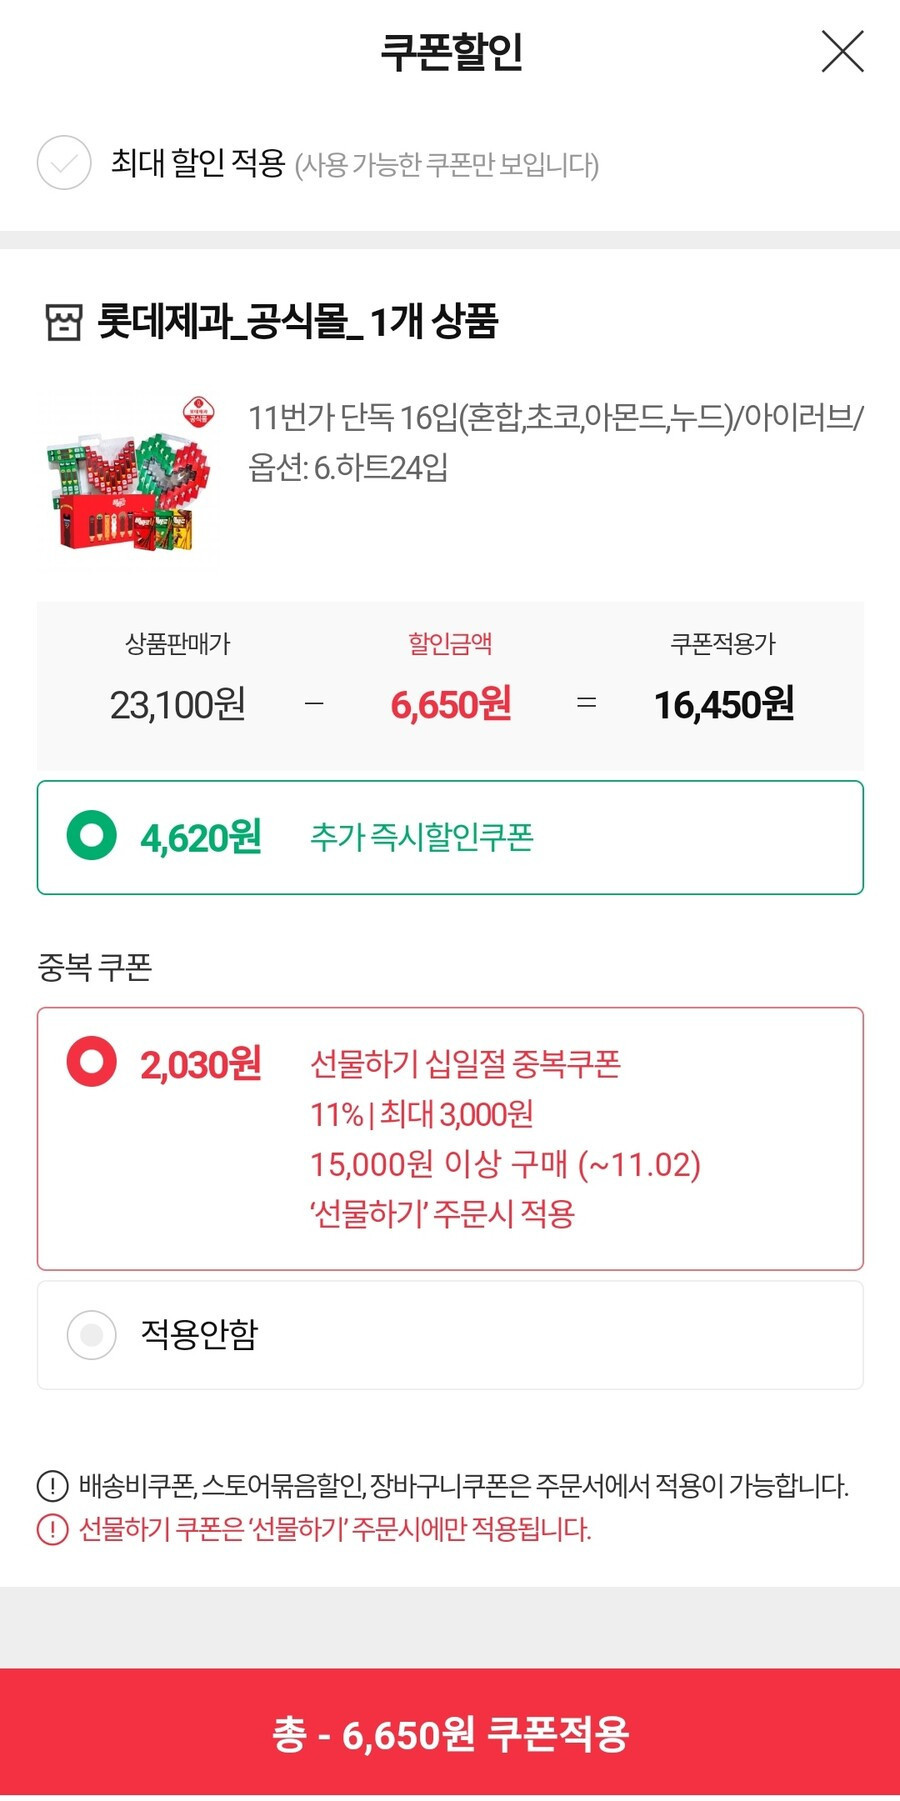Select the 4,620원 추가 즉시할인쿠폰 radio button
Image resolution: width=900 pixels, height=1801 pixels.
point(92,836)
